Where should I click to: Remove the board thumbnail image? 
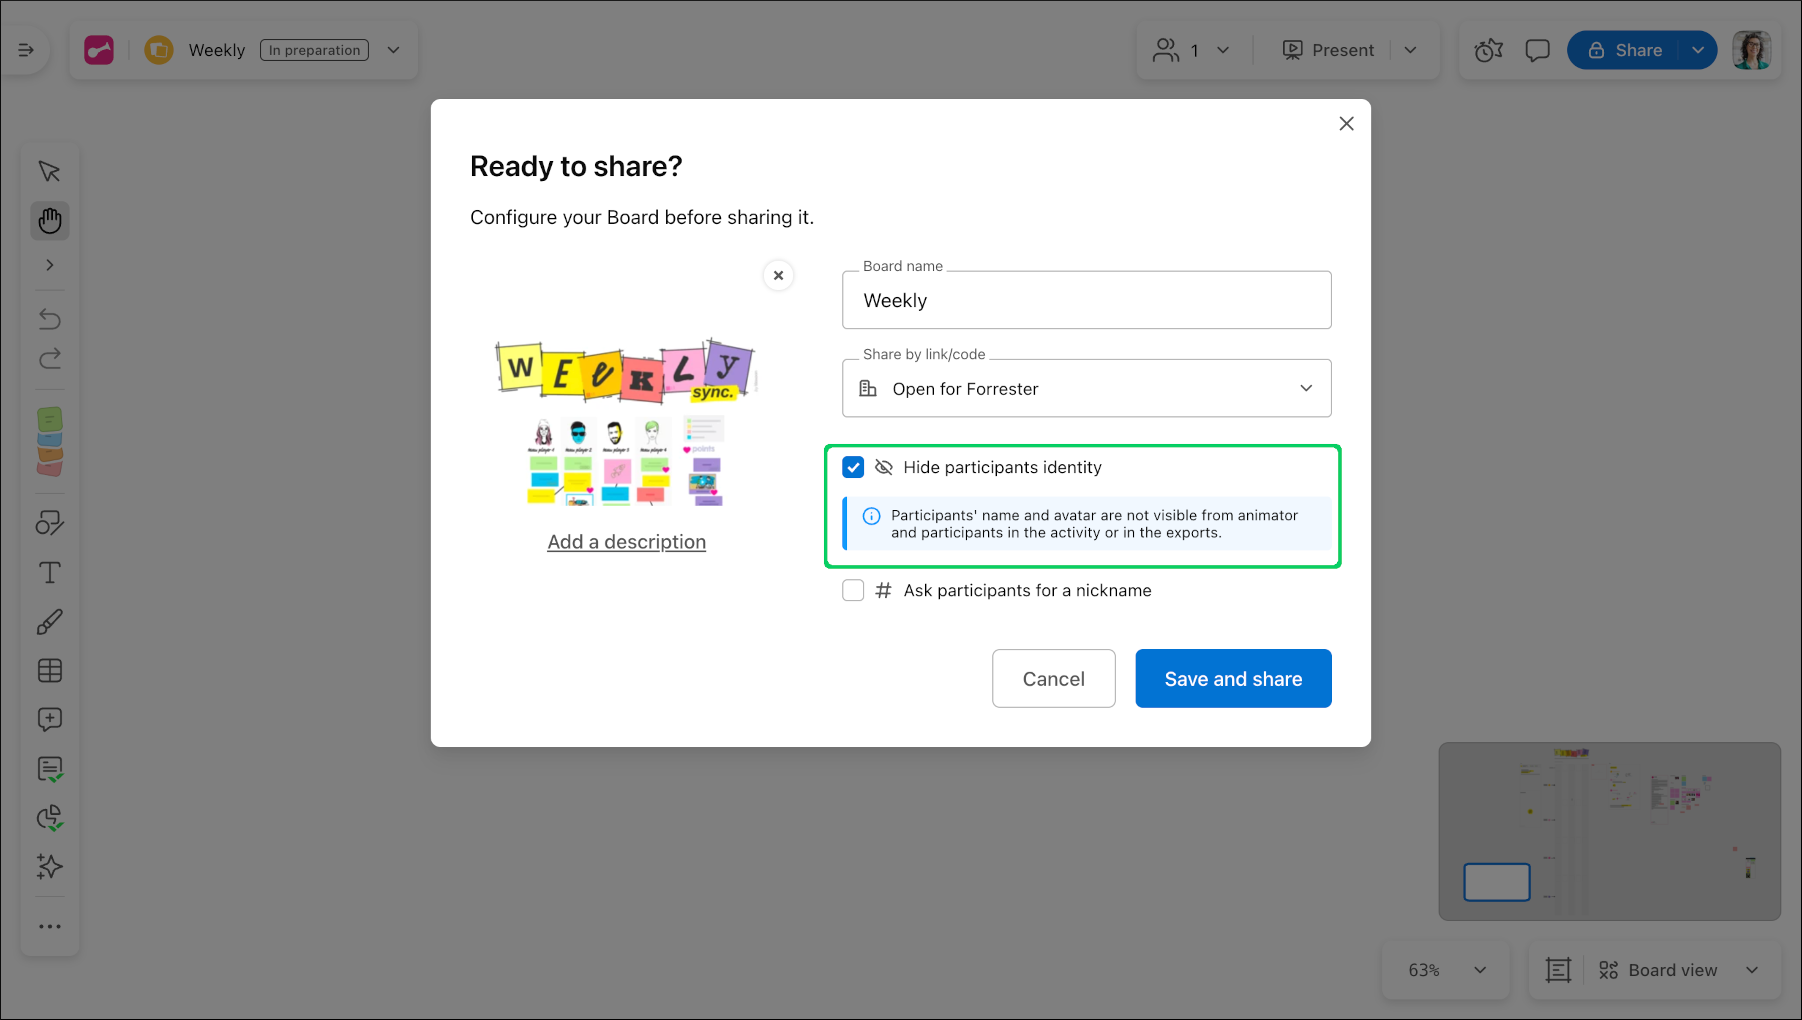[x=778, y=275]
